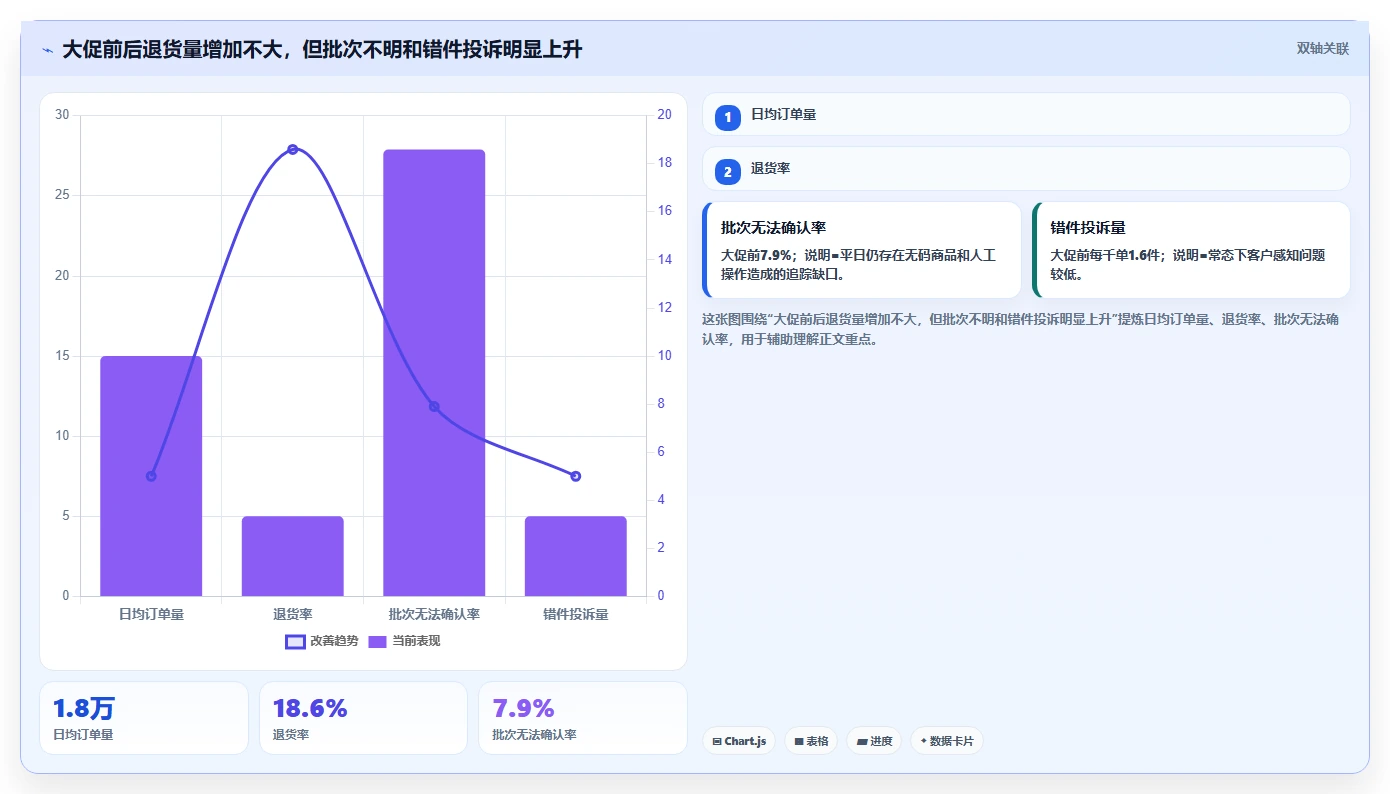The width and height of the screenshot is (1390, 794).
Task: Click the 7.9% 批次无法确认率 stat card
Action: click(583, 718)
